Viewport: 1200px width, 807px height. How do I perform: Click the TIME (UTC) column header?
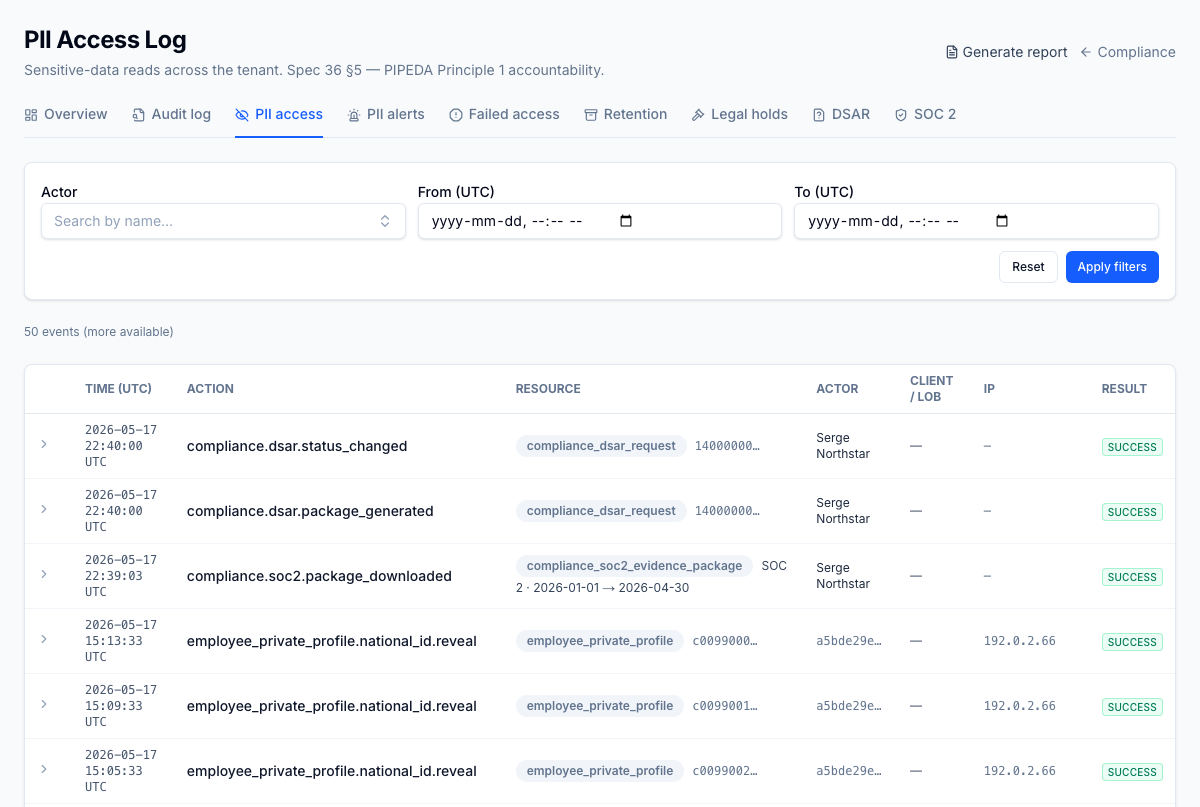point(118,389)
